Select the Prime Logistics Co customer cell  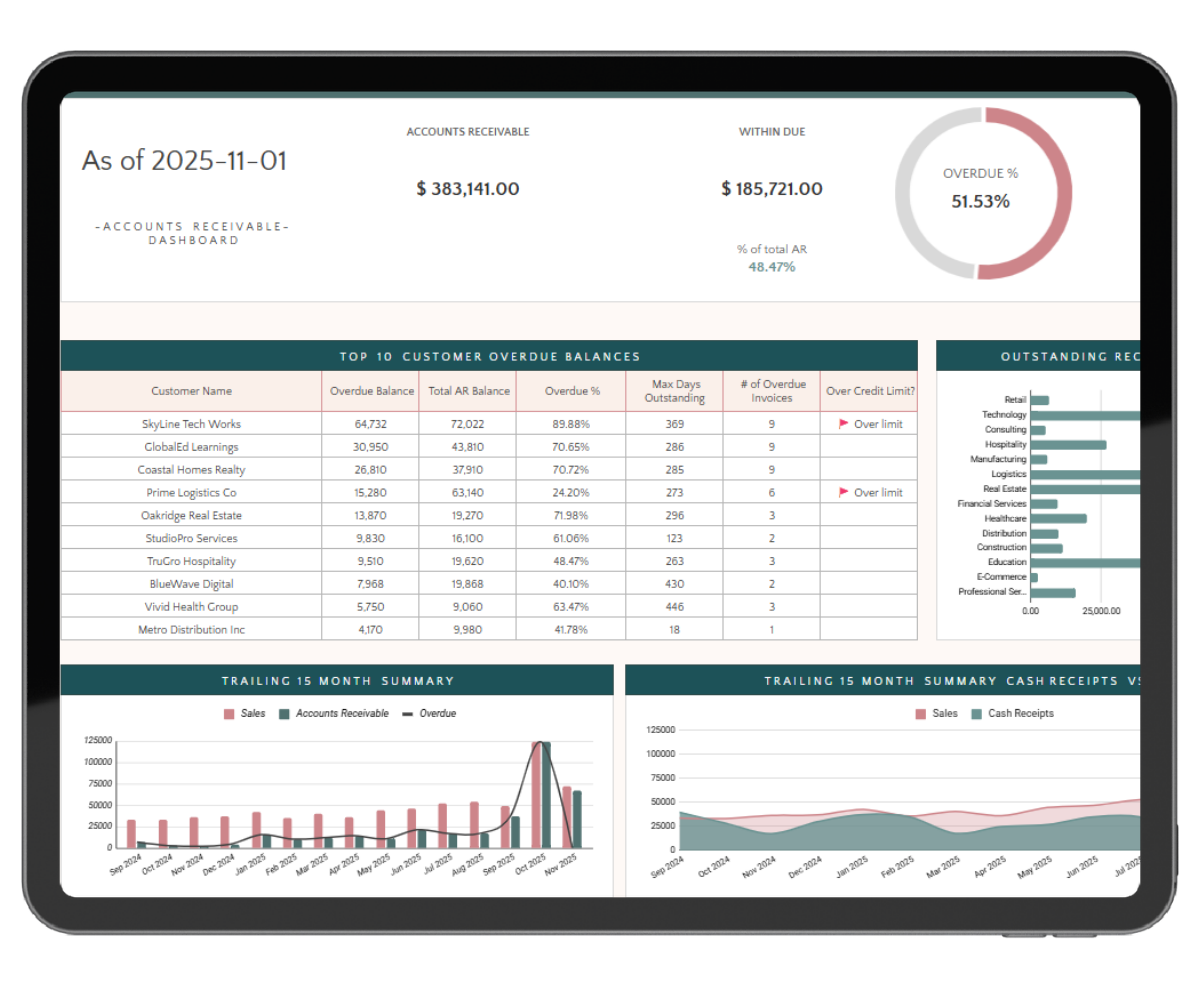click(191, 492)
